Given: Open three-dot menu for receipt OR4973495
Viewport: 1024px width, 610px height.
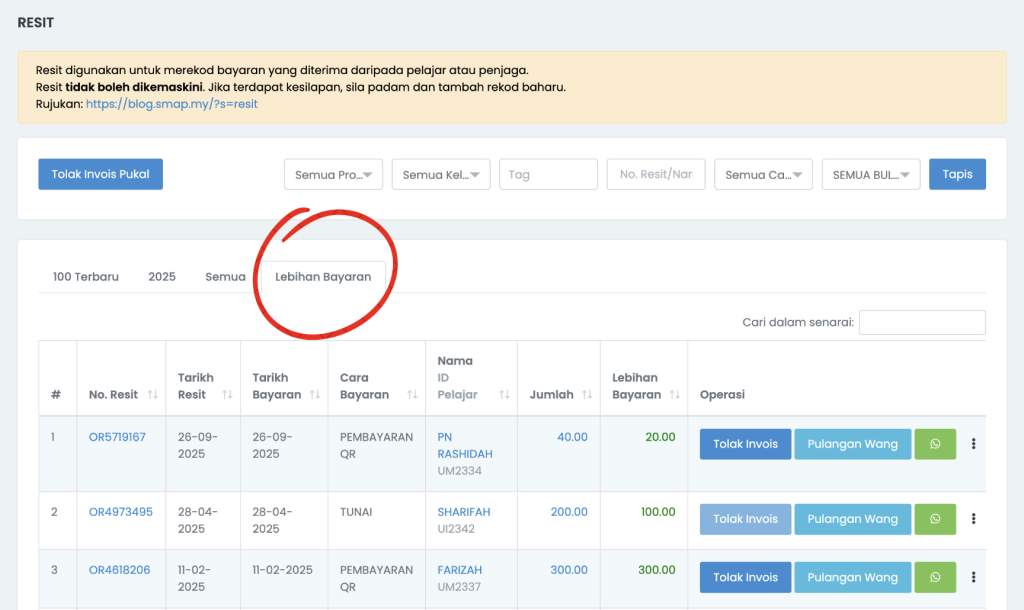Looking at the screenshot, I should (x=973, y=519).
